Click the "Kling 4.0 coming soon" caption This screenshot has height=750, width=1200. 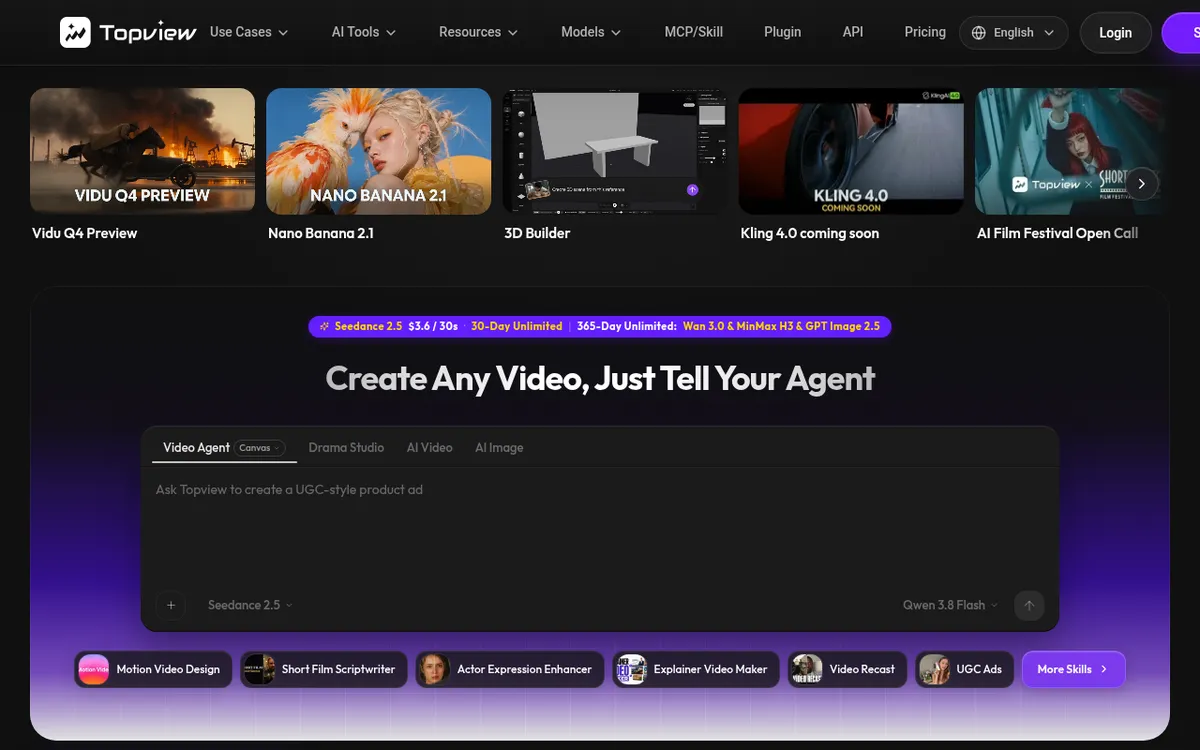tap(810, 233)
